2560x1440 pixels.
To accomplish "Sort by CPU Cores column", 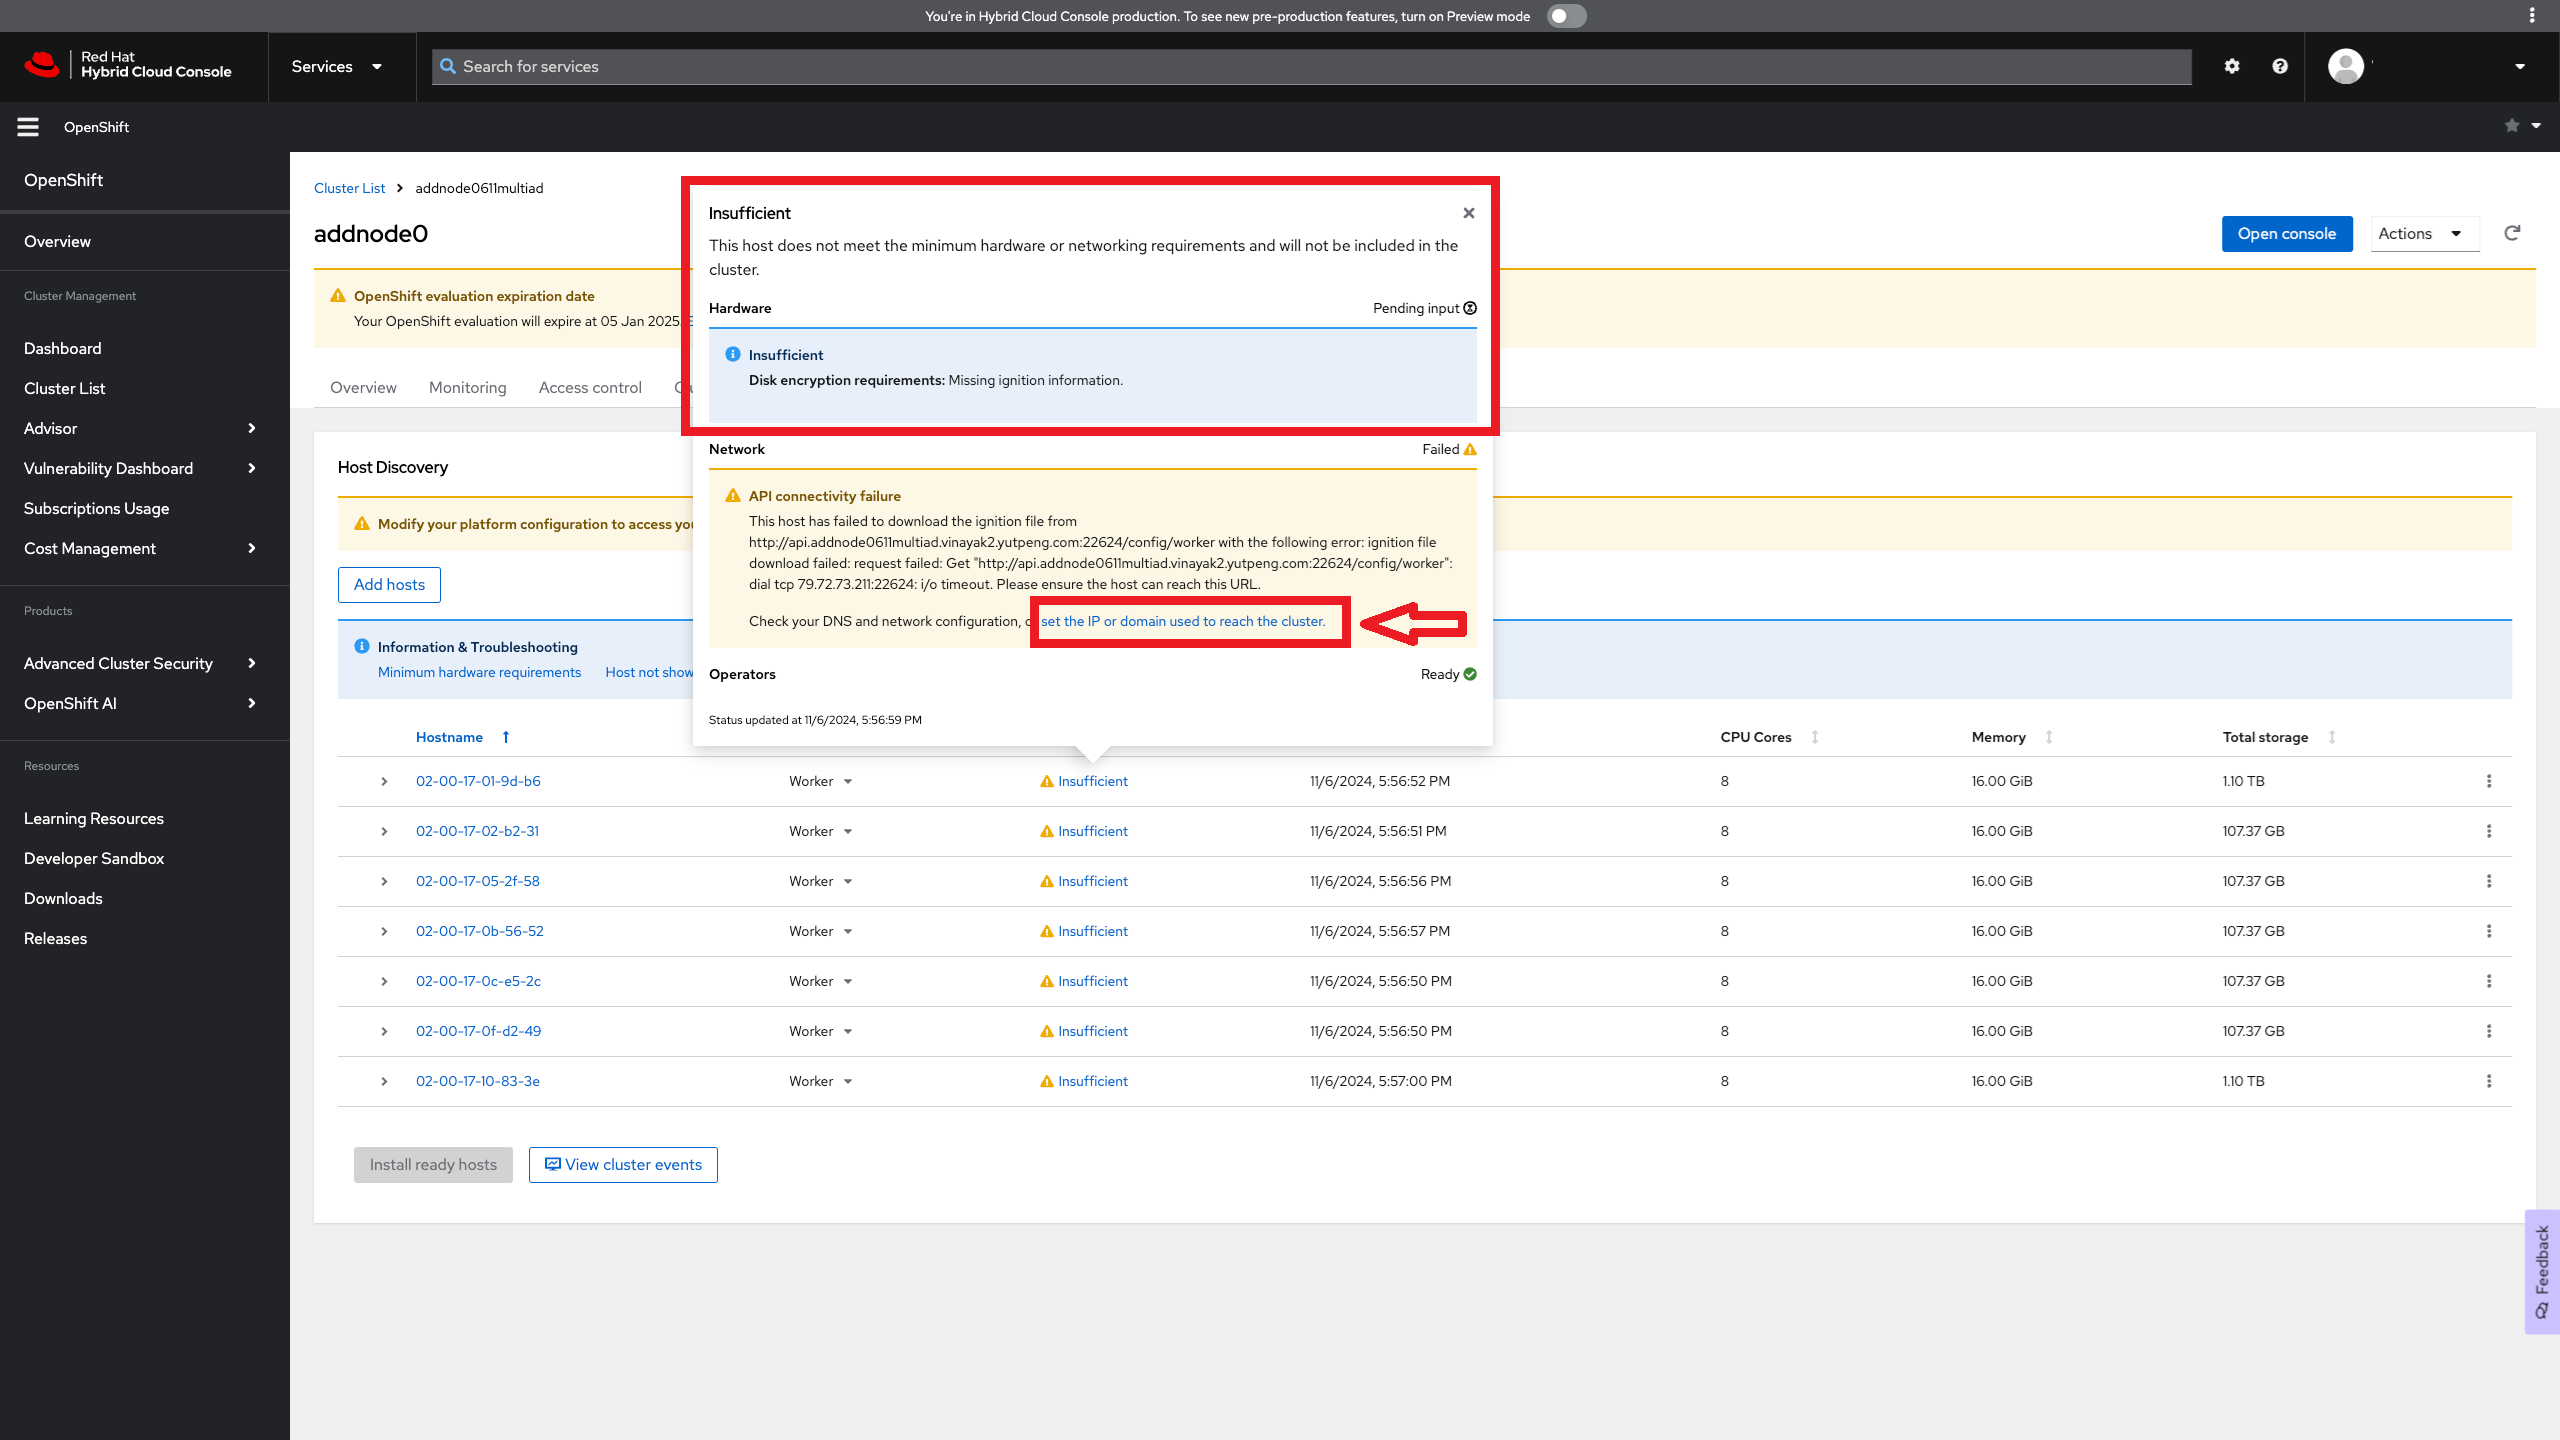I will click(1769, 737).
